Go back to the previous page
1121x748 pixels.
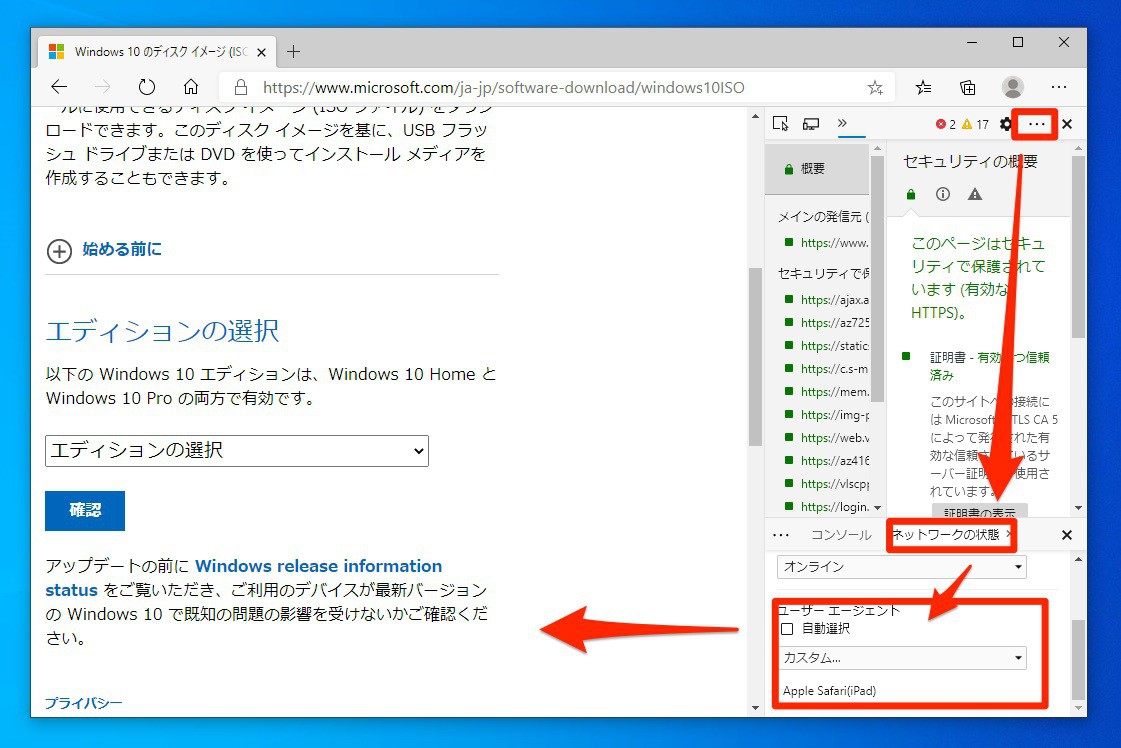(x=59, y=87)
